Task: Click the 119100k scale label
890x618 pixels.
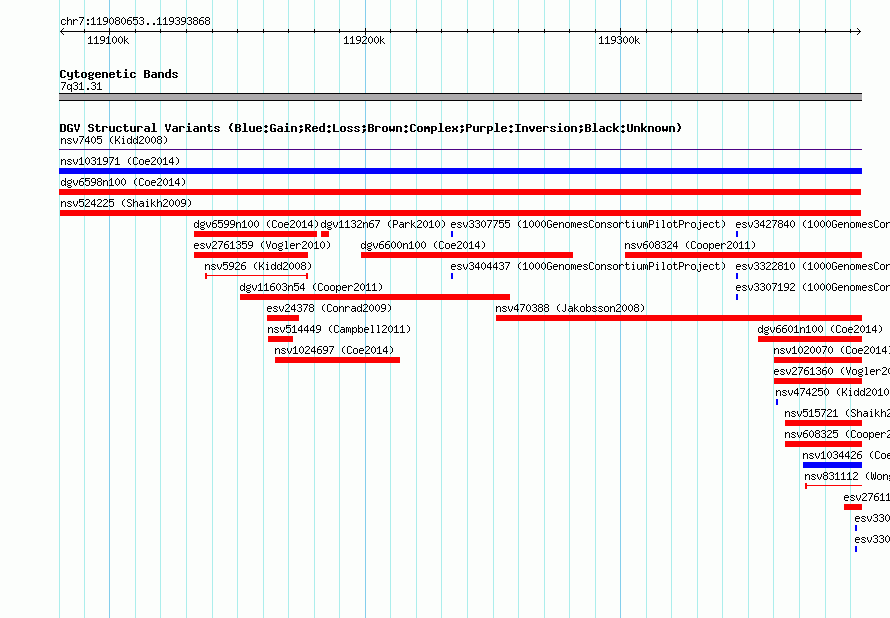Action: click(108, 40)
